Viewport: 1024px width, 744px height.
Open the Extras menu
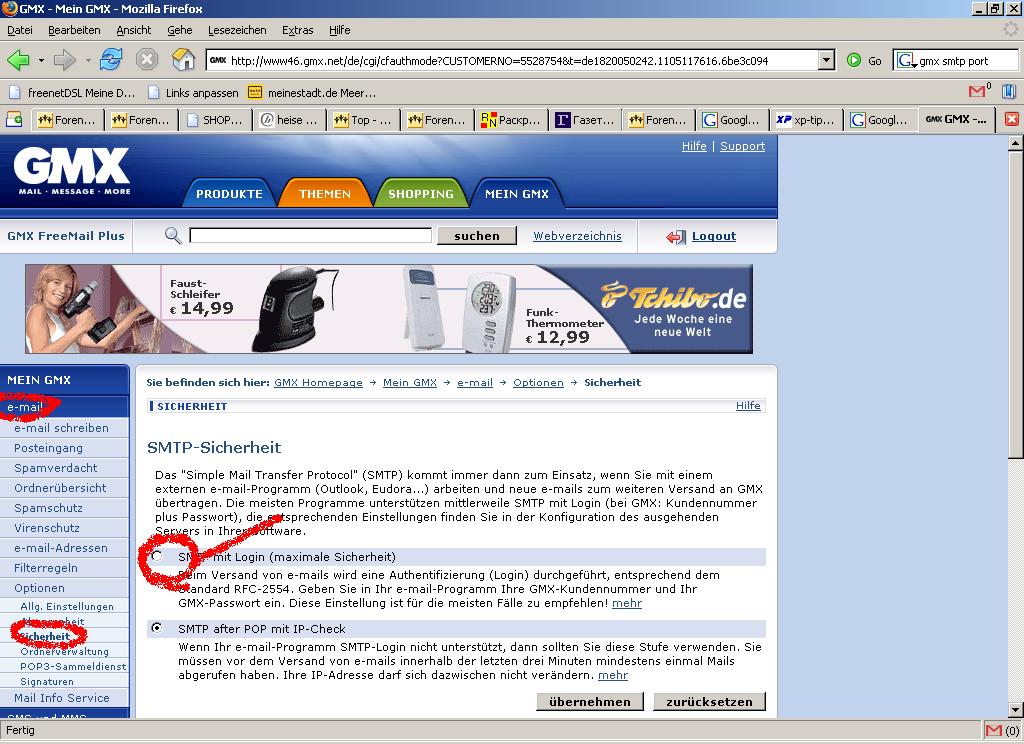pyautogui.click(x=298, y=30)
